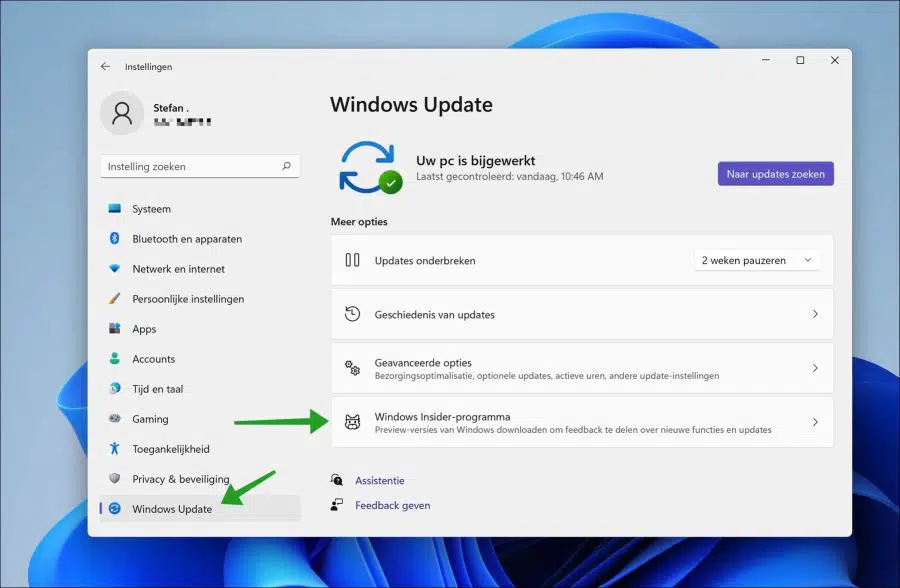Click the search magnifier icon
Image resolution: width=900 pixels, height=588 pixels.
[x=286, y=166]
